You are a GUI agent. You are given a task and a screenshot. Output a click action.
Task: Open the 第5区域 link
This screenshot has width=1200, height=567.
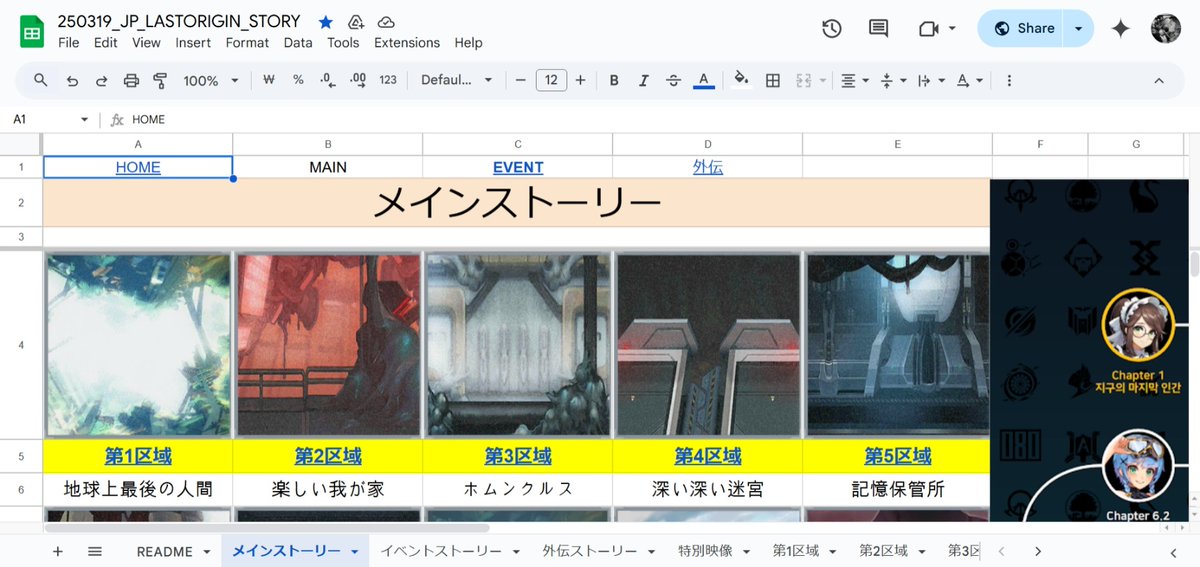point(898,456)
